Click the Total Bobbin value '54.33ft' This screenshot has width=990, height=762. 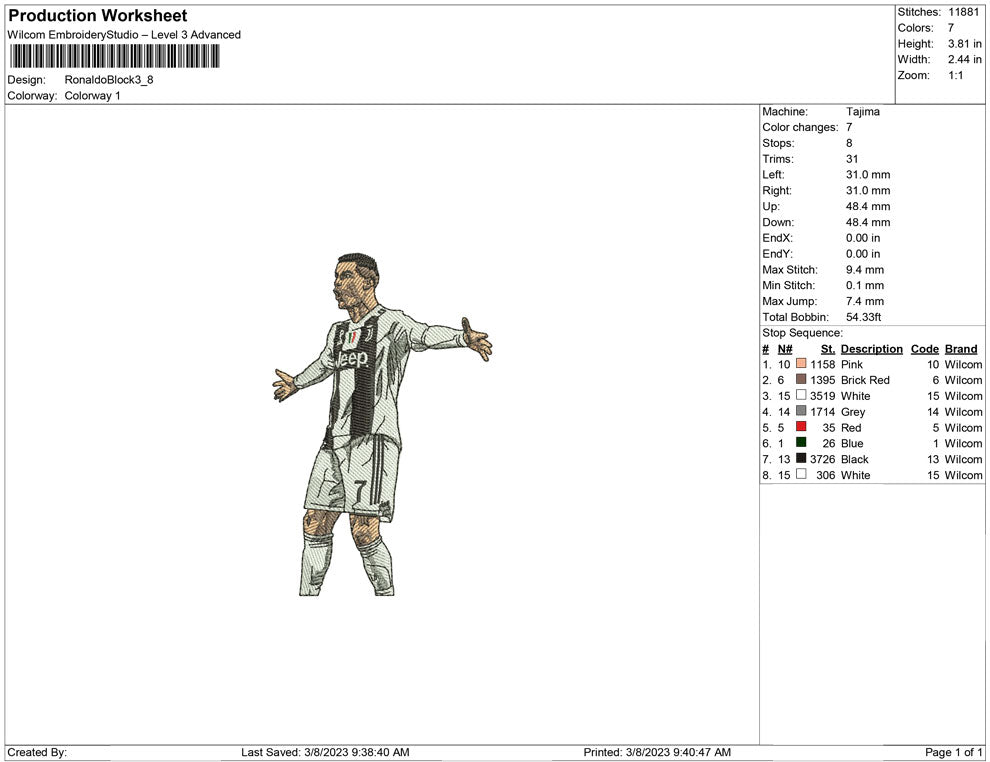863,317
